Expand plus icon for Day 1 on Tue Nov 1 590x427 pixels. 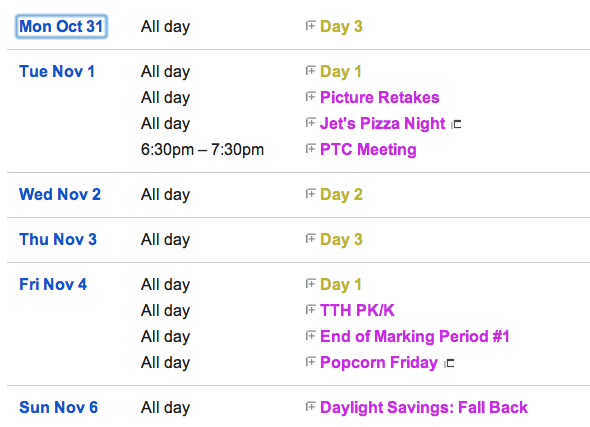[310, 71]
